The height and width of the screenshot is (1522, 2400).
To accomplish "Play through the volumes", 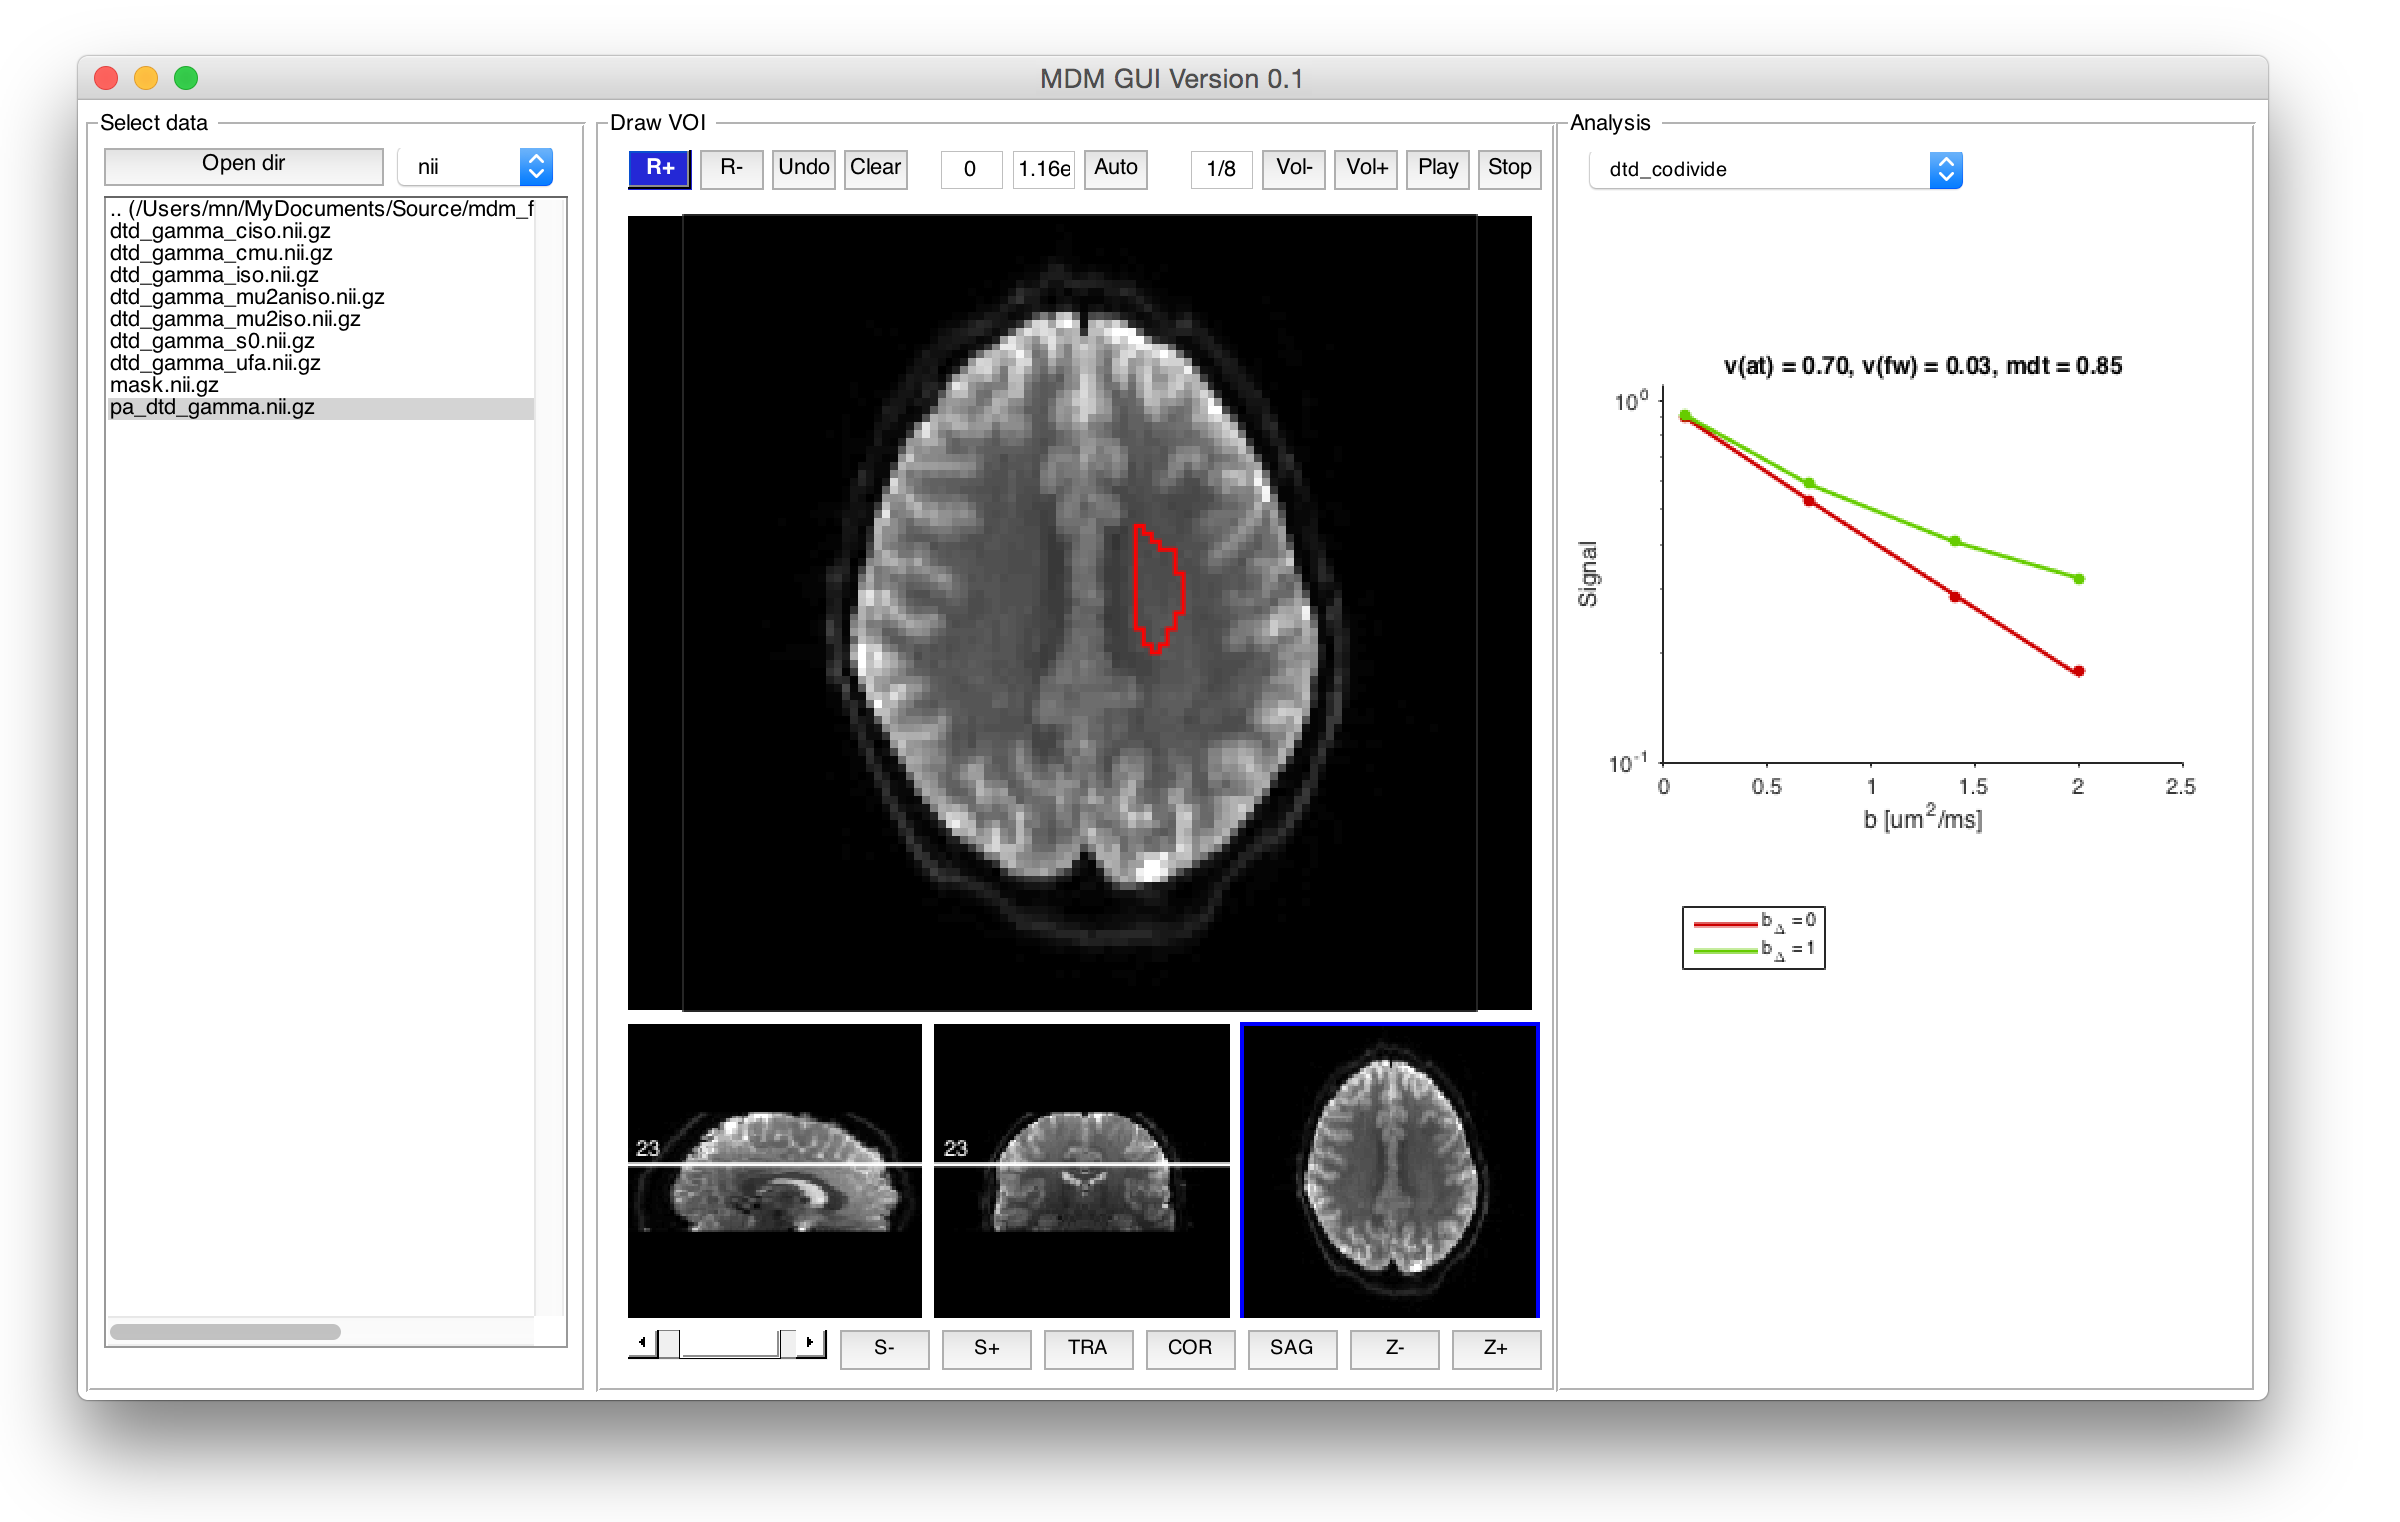I will pos(1437,168).
